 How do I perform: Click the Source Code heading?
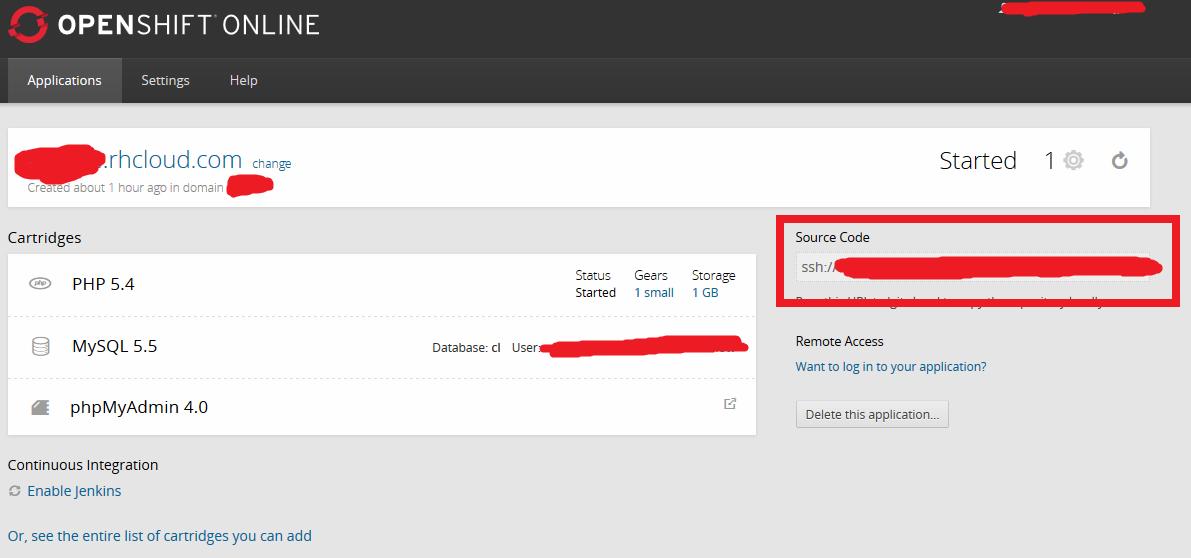coord(832,238)
